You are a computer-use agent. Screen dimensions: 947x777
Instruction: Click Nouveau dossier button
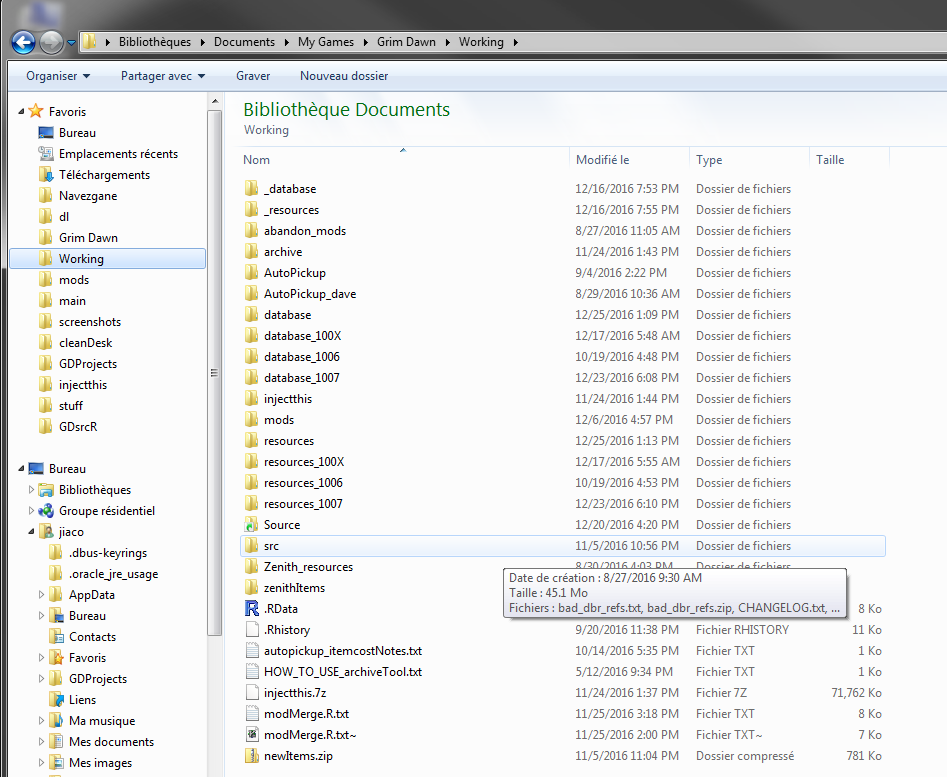(x=344, y=76)
